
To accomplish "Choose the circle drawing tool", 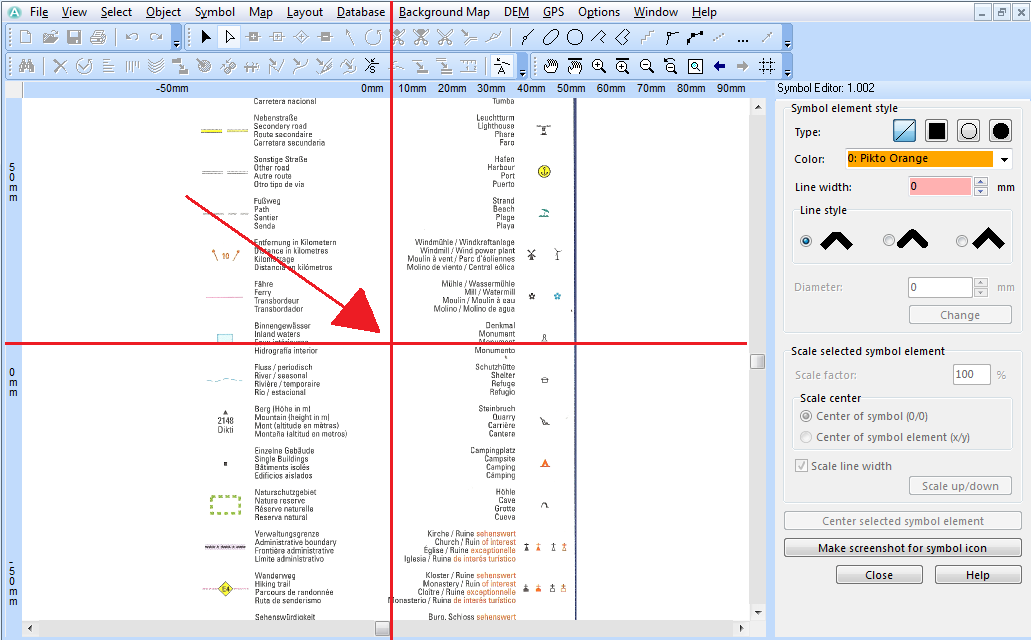I will (575, 37).
